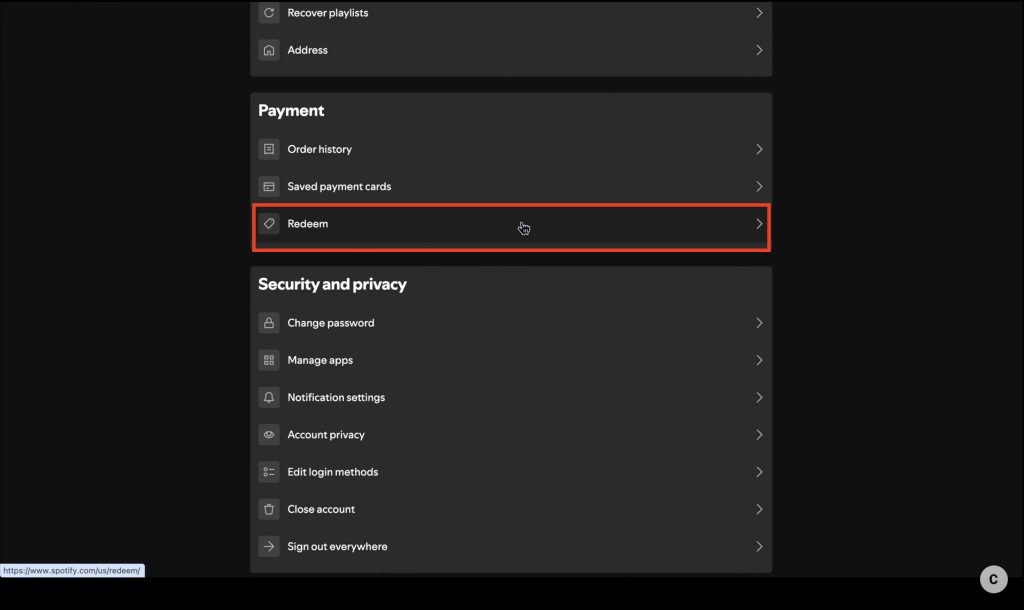Expand the Redeem row chevron
1024x610 pixels.
tap(758, 223)
